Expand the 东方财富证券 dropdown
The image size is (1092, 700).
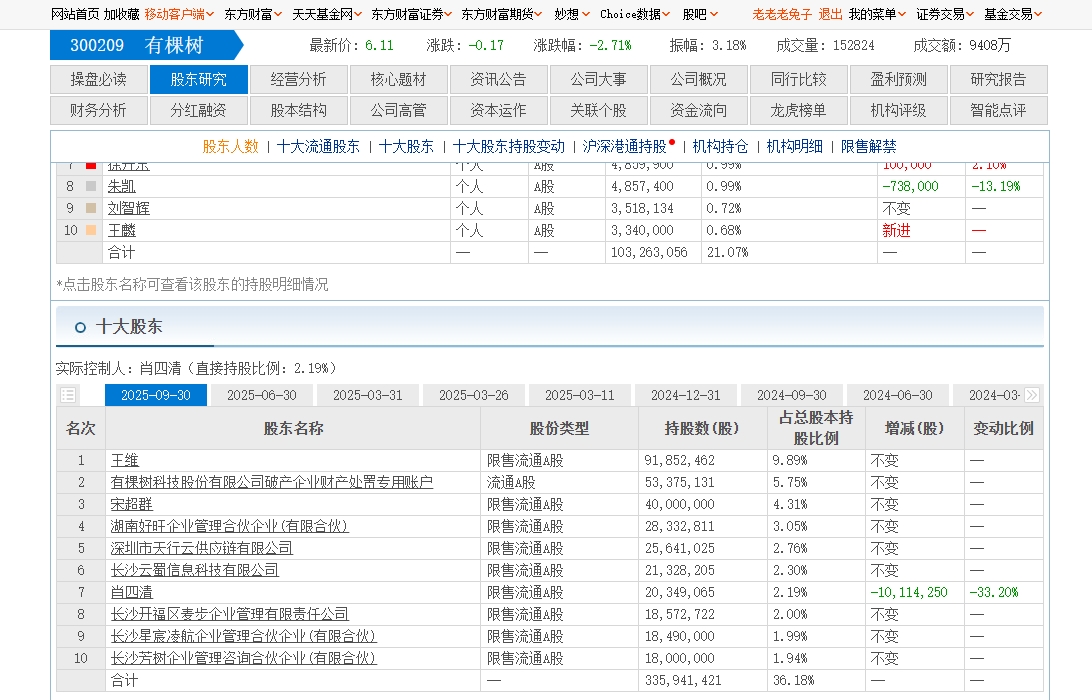point(412,14)
